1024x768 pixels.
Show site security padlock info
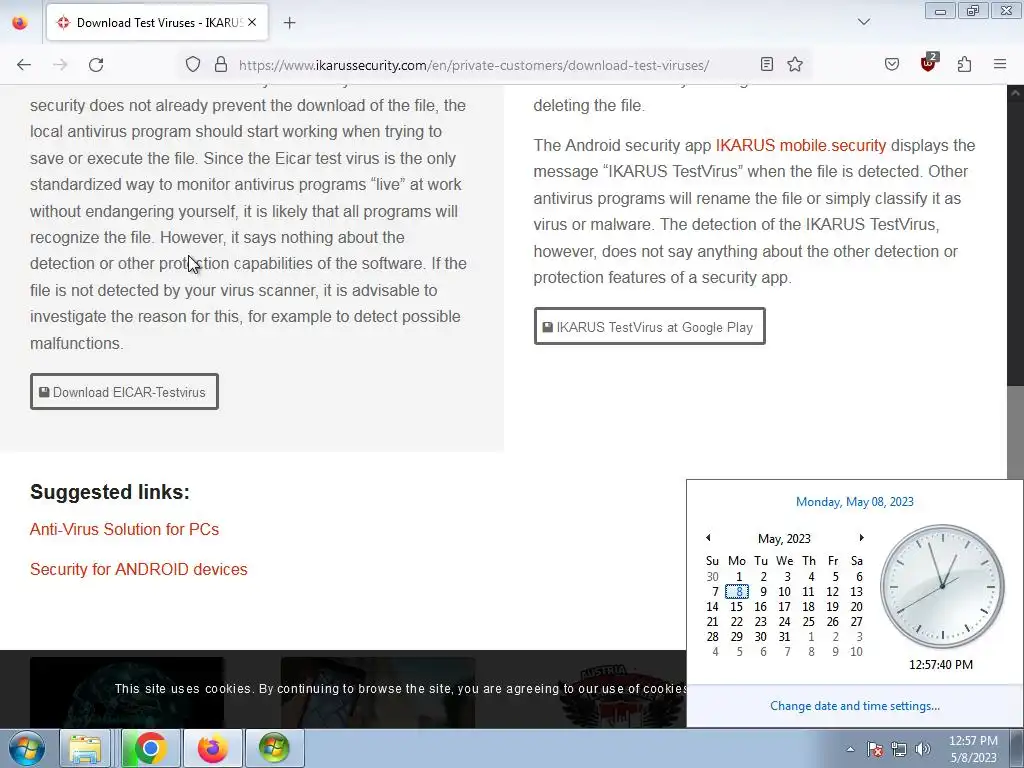coord(221,65)
